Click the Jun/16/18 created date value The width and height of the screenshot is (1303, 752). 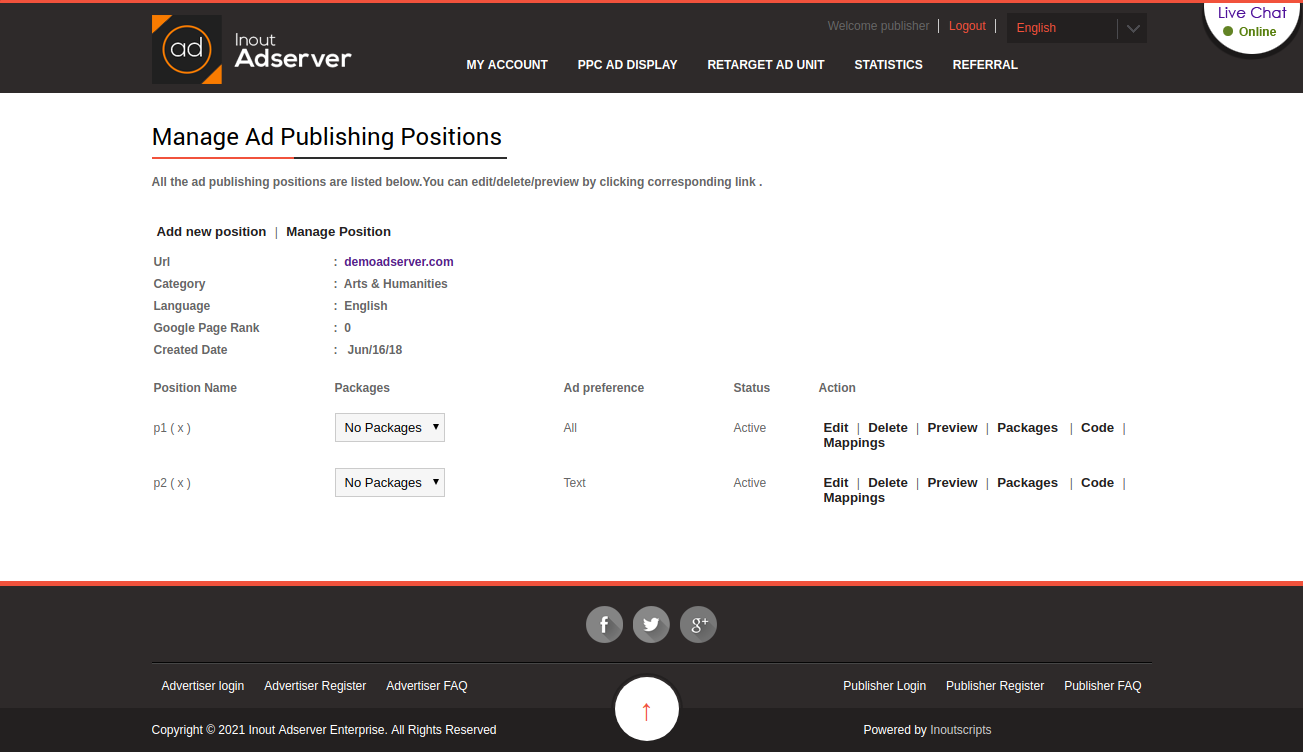coord(375,350)
